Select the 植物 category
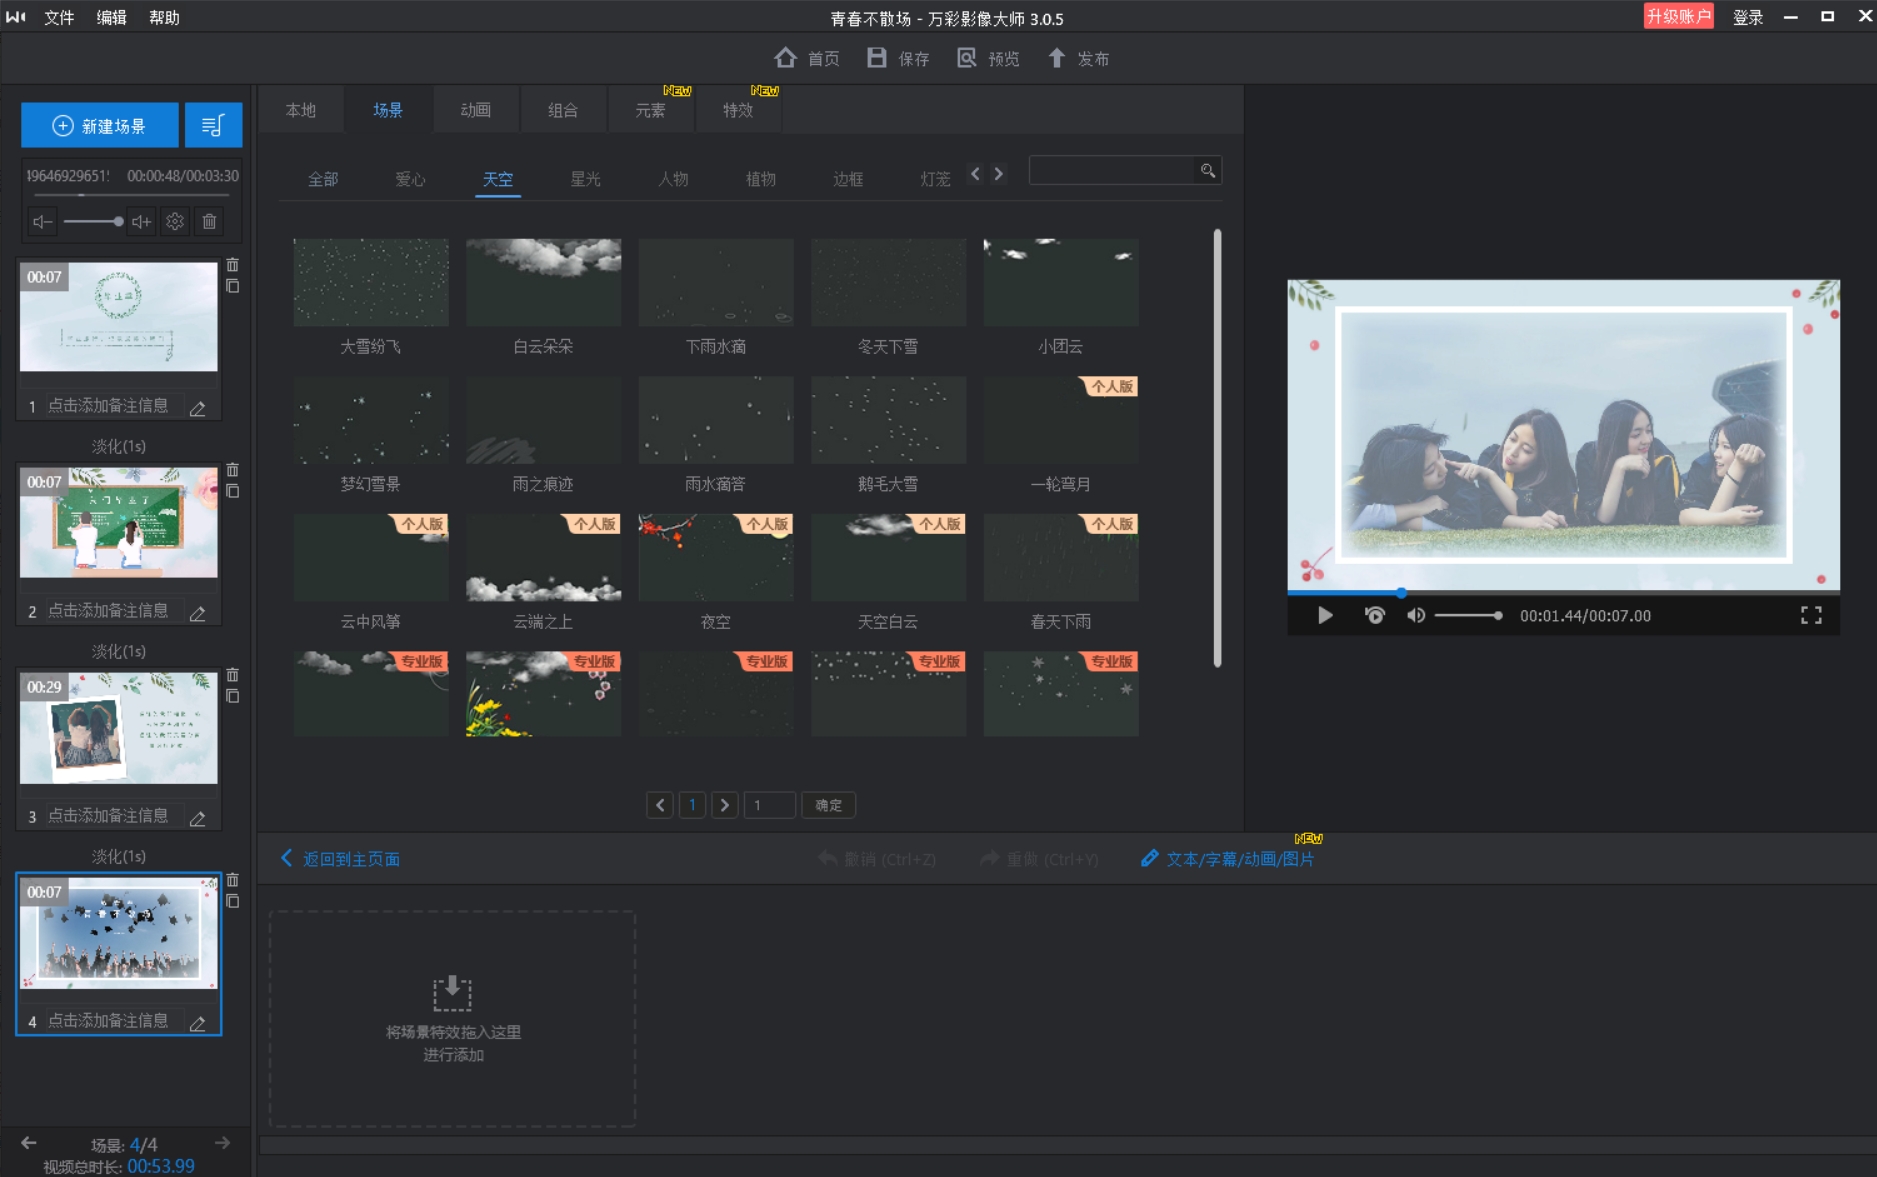Screen dimensions: 1877x1177 [761, 179]
